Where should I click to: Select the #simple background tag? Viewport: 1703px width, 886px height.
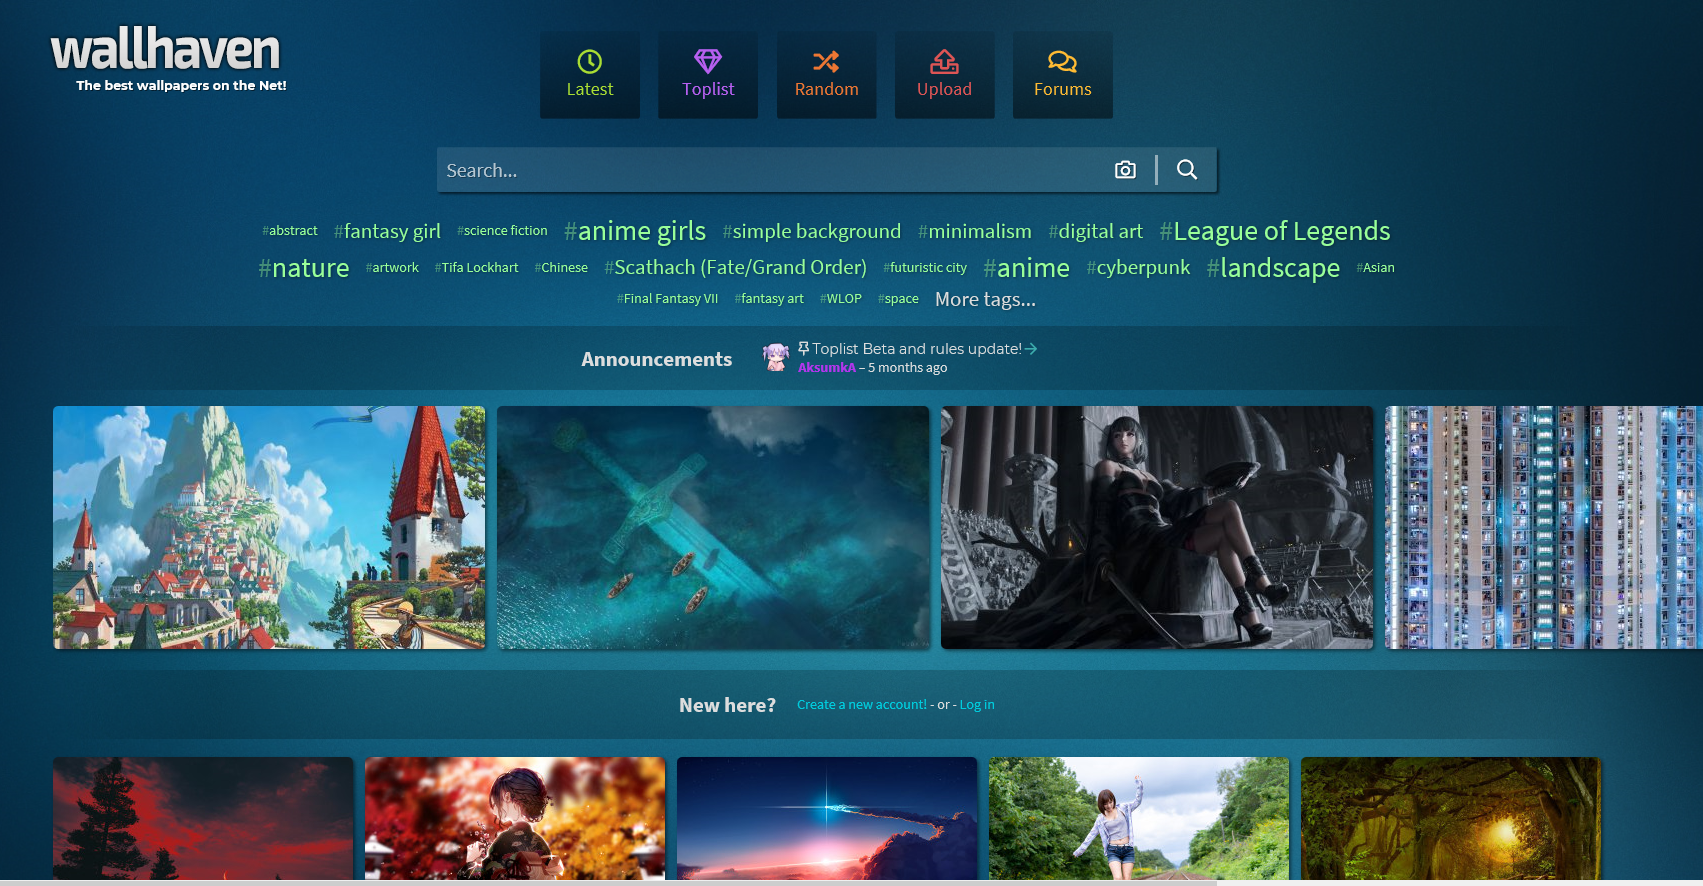coord(812,231)
